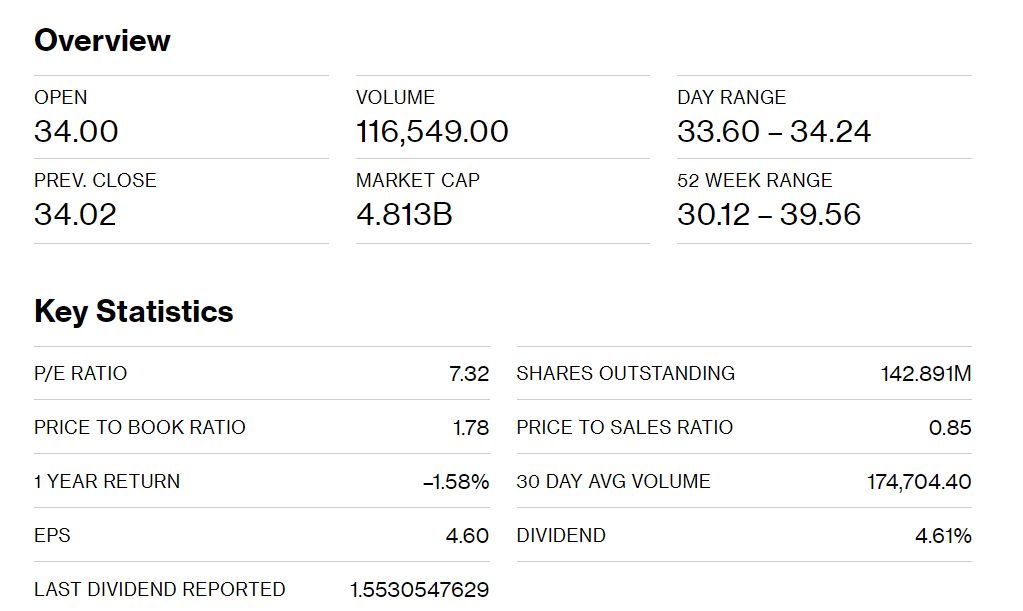Click the last dividend value 1.5530547629
The height and width of the screenshot is (611, 1023).
tap(419, 590)
